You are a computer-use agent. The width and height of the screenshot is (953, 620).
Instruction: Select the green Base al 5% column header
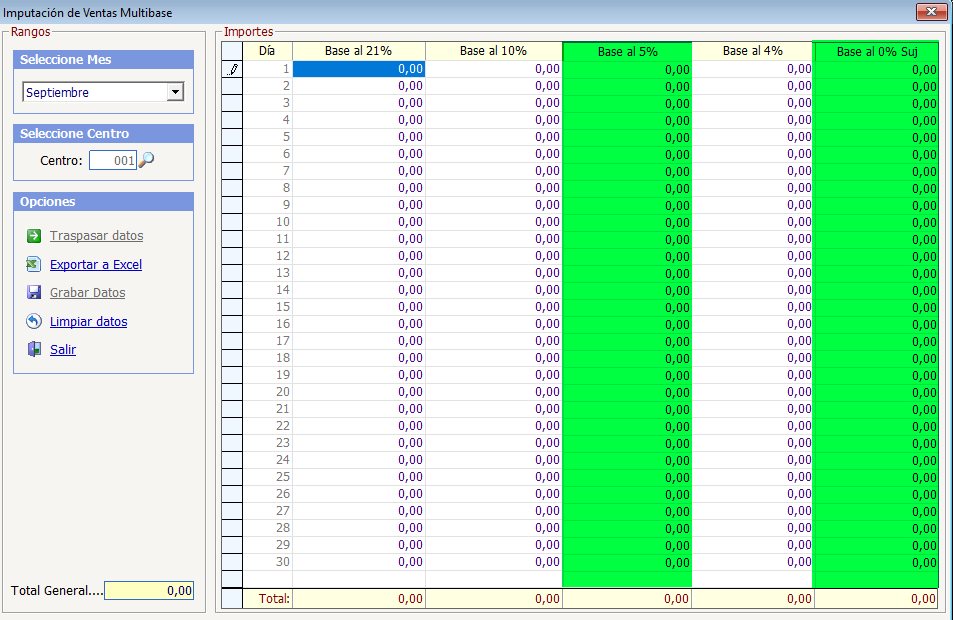tap(627, 51)
